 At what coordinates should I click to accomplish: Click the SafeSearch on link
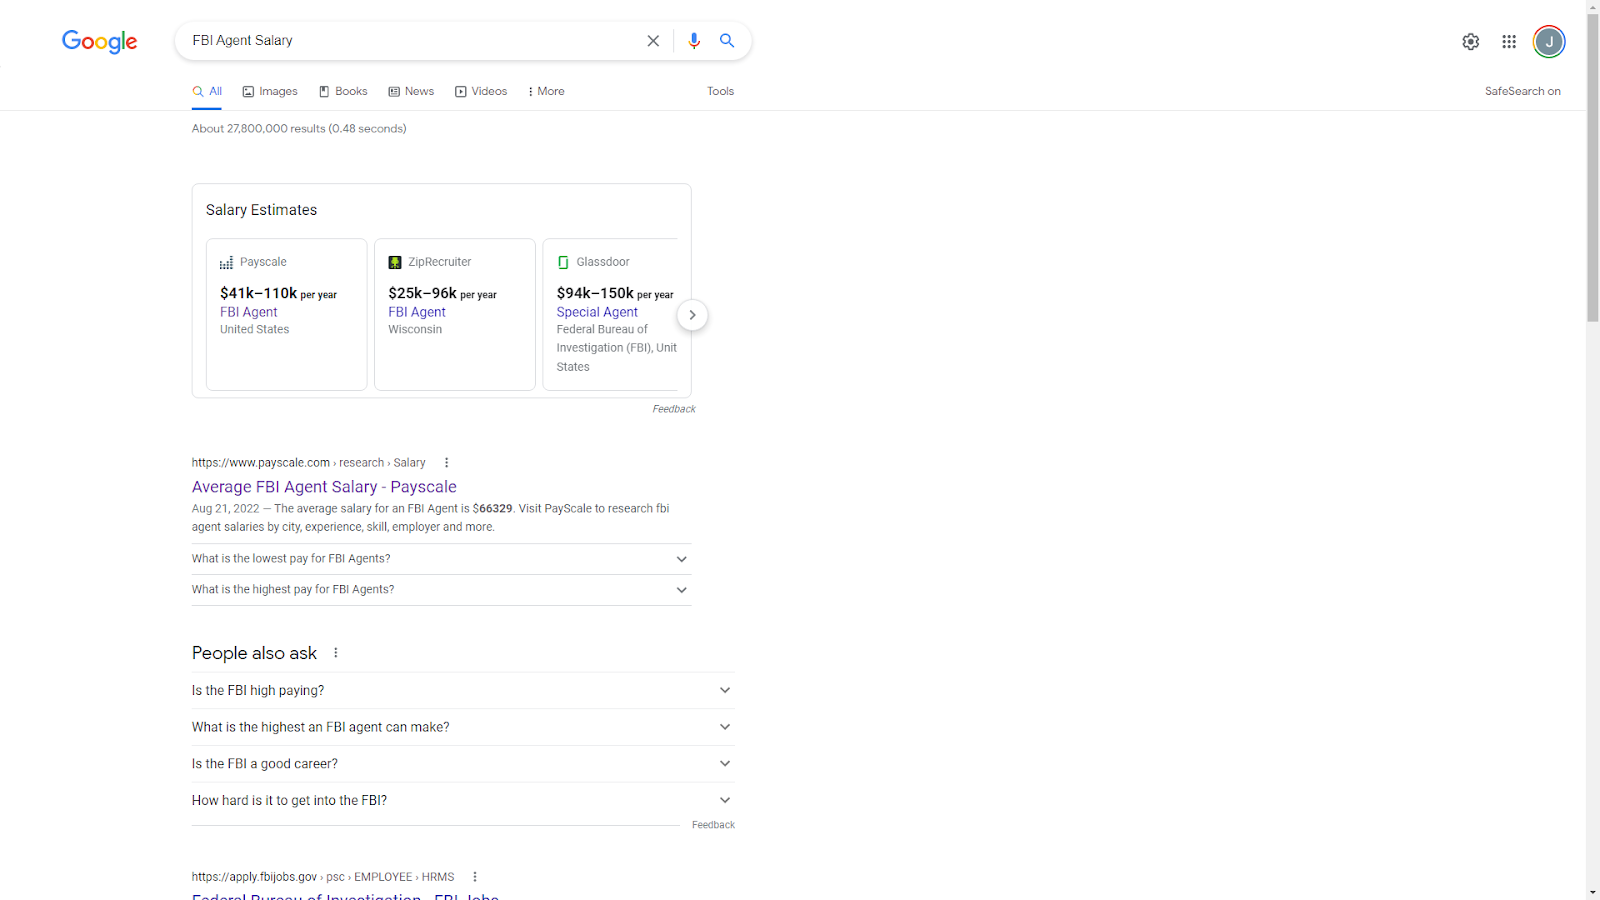click(1522, 91)
